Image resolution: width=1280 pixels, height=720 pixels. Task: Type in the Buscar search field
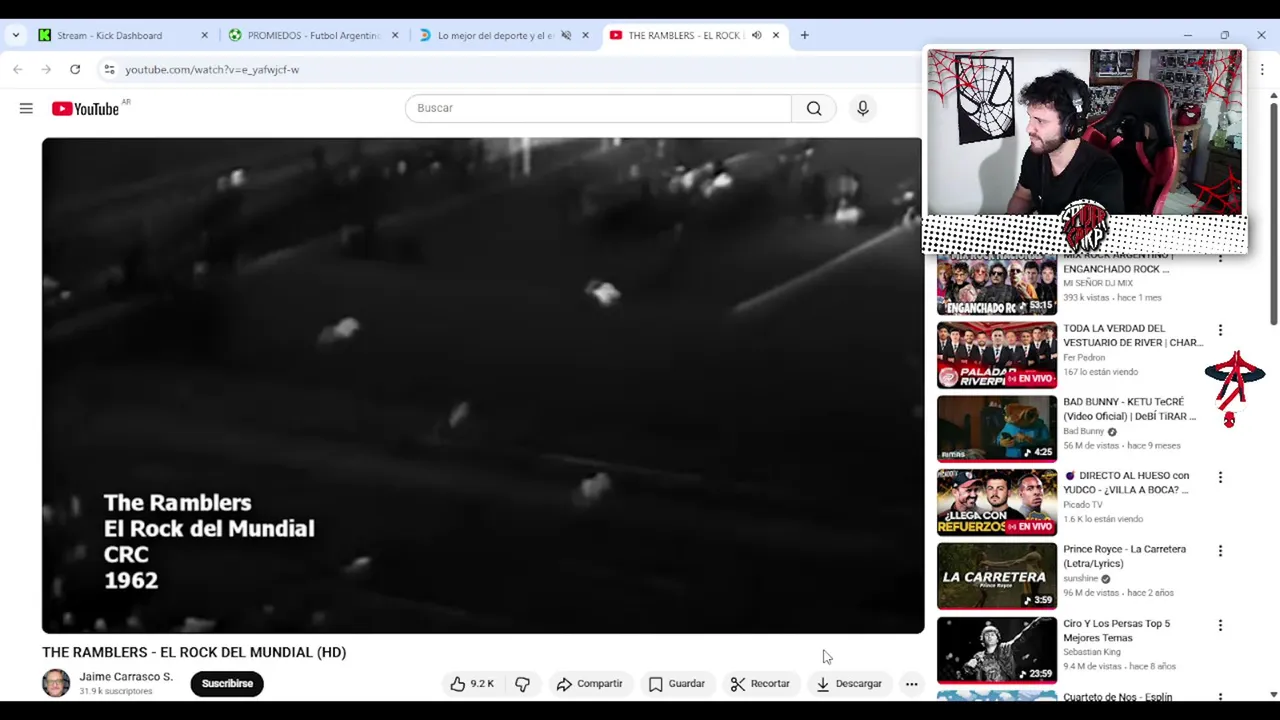[598, 108]
